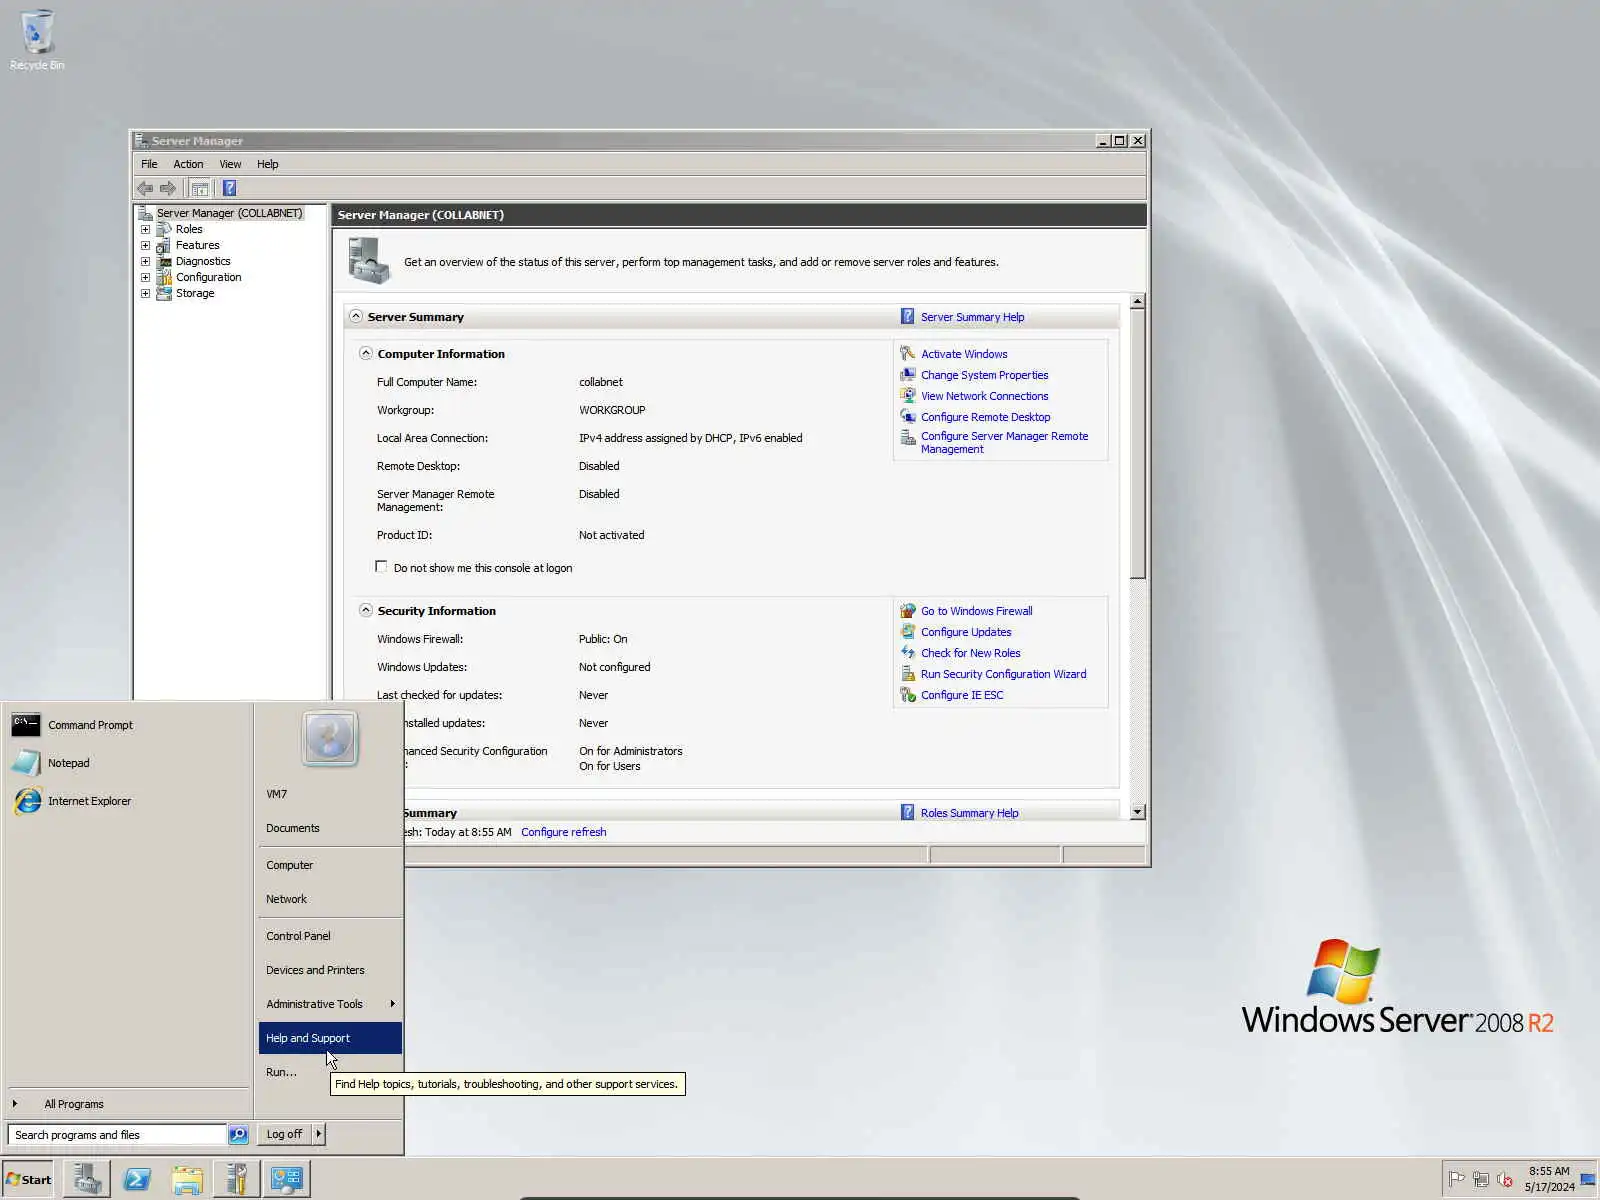Click the user account picture in Start menu
The height and width of the screenshot is (1200, 1600).
[330, 738]
